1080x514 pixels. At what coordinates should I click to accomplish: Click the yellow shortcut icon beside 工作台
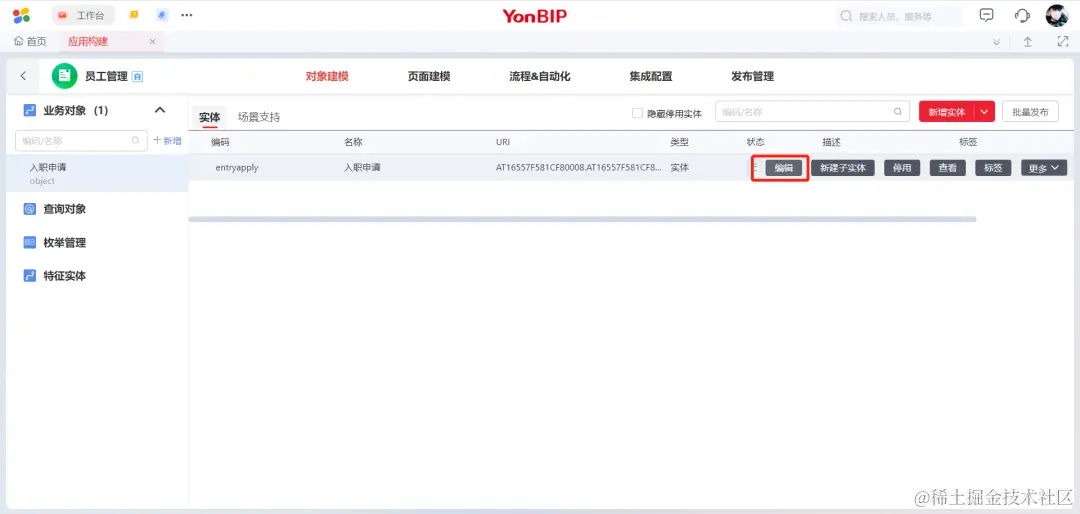coord(134,14)
